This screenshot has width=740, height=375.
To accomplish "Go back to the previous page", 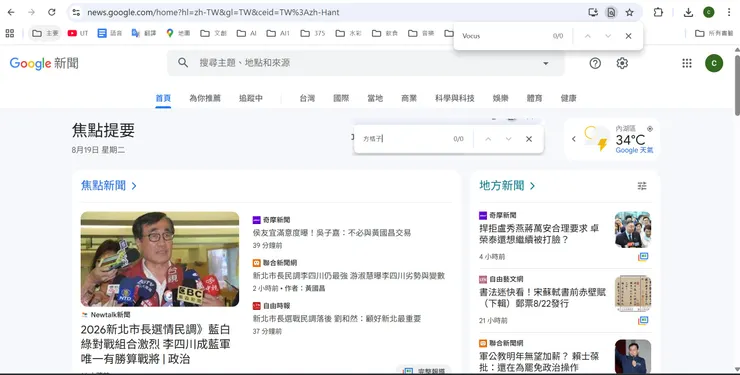I will [11, 12].
